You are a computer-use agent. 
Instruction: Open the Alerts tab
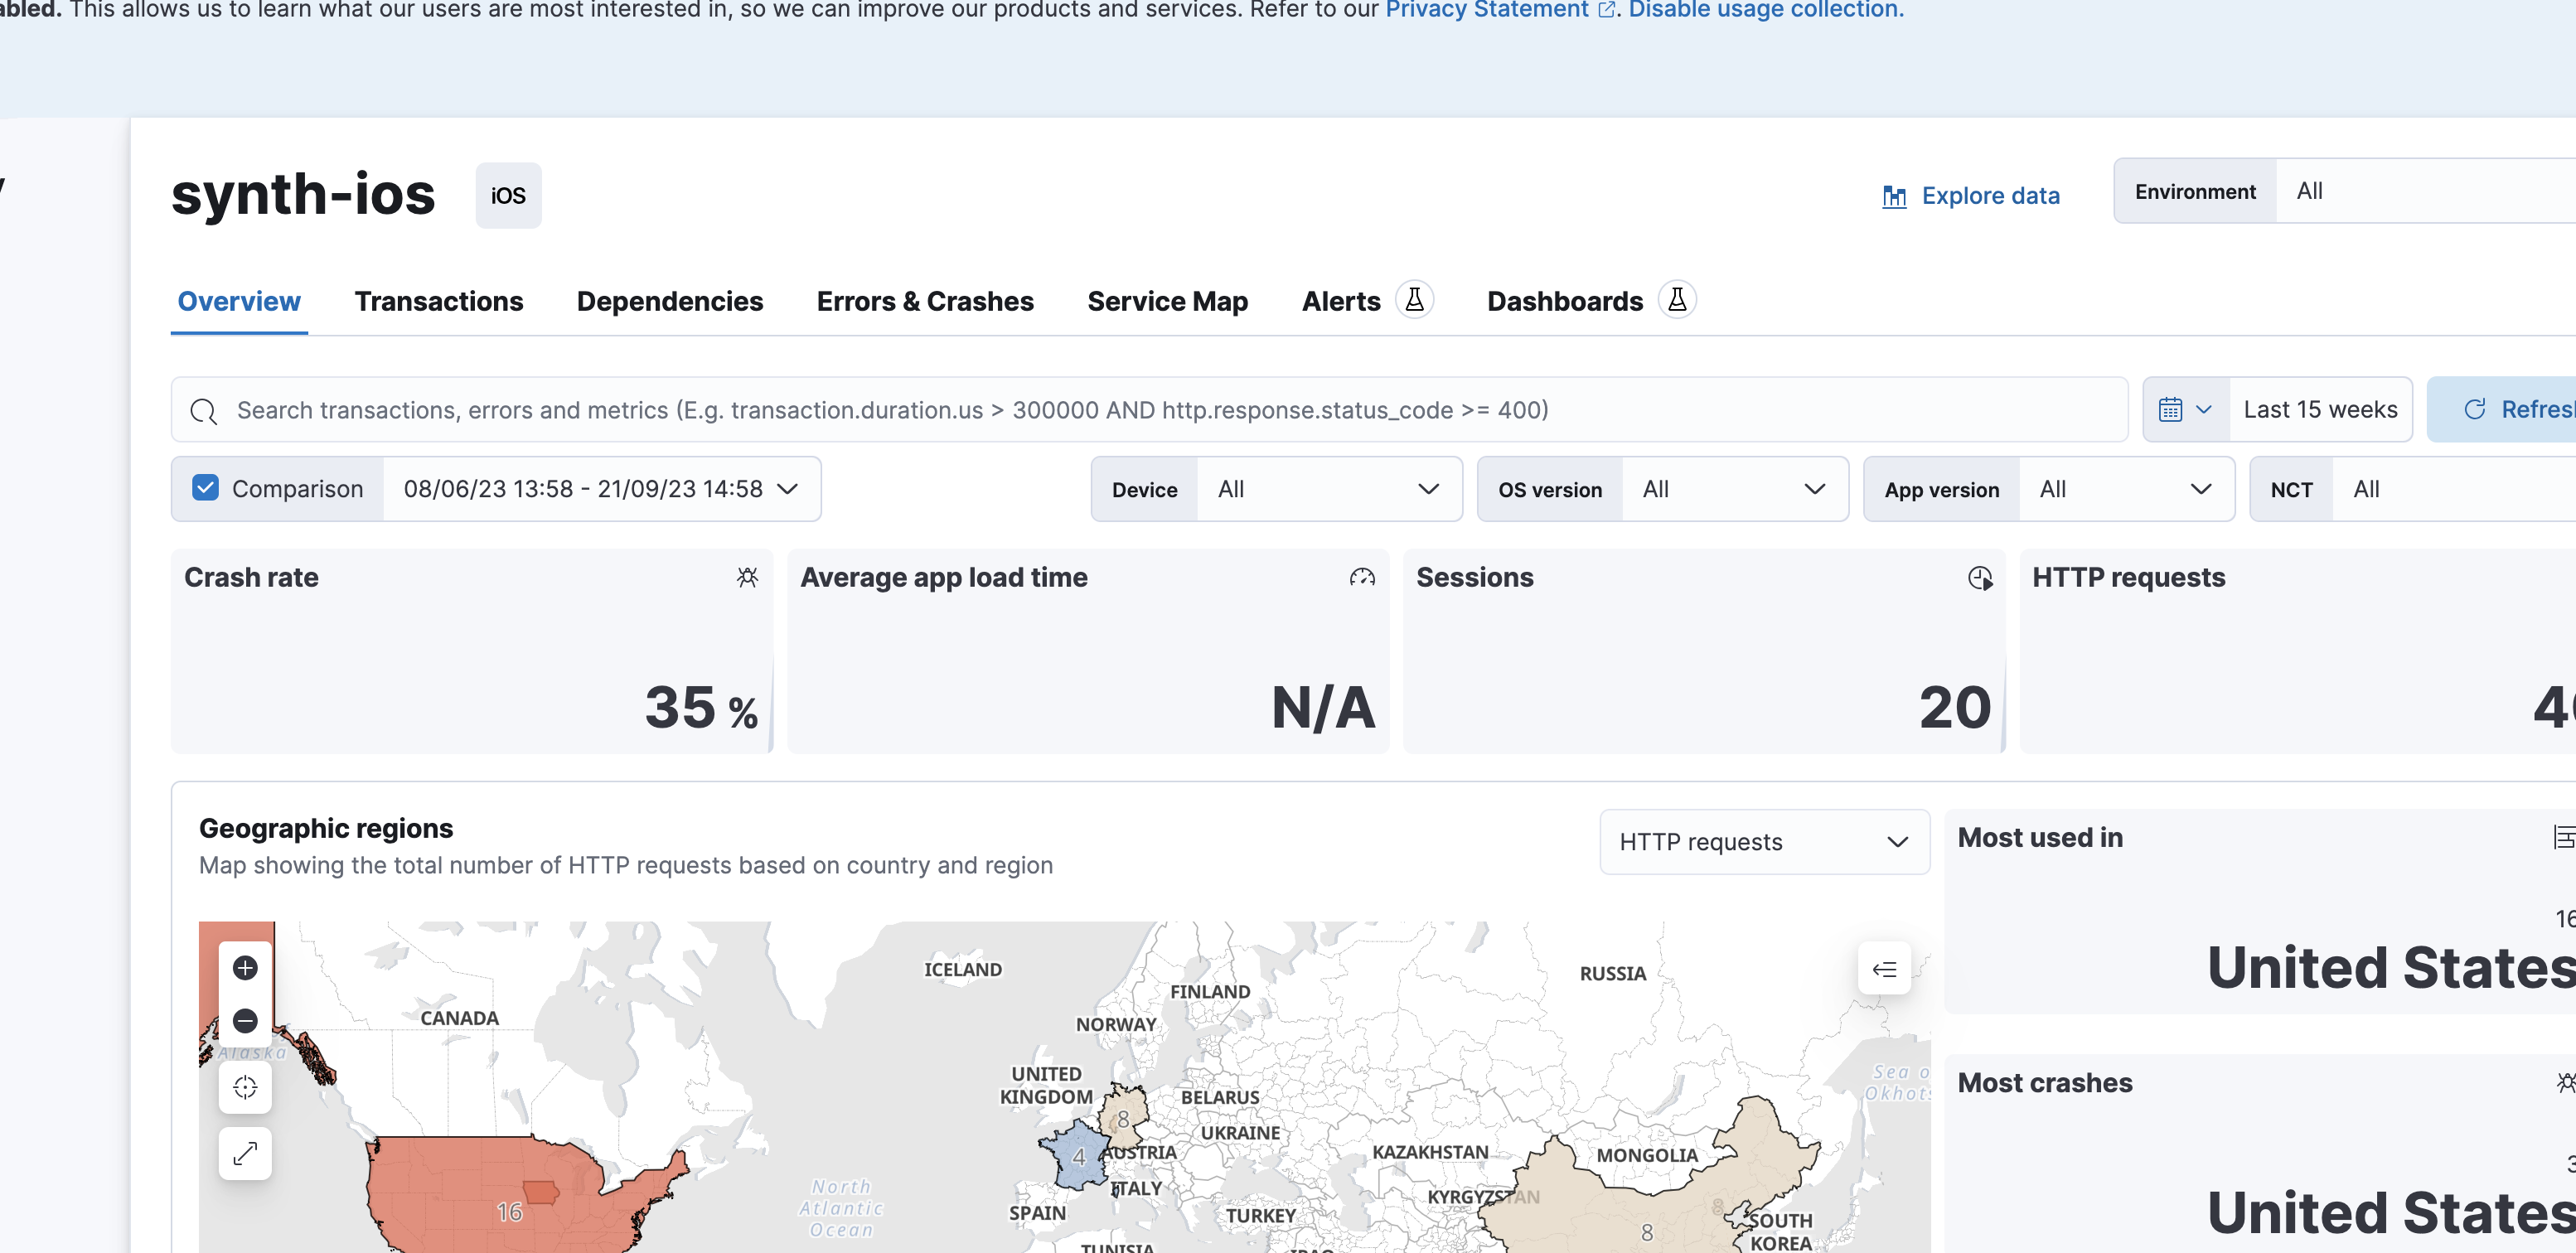click(1341, 301)
